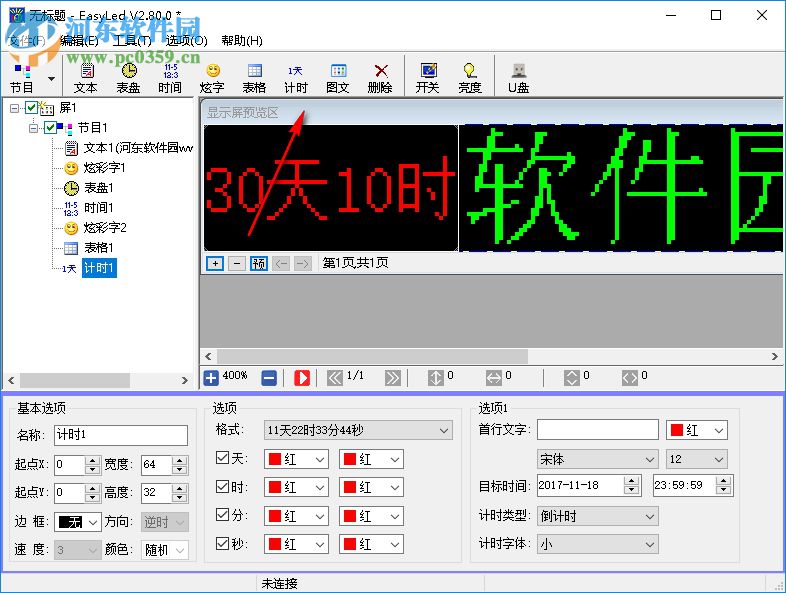The height and width of the screenshot is (593, 786).
Task: Collapse the 屏1 tree node
Action: (x=14, y=108)
